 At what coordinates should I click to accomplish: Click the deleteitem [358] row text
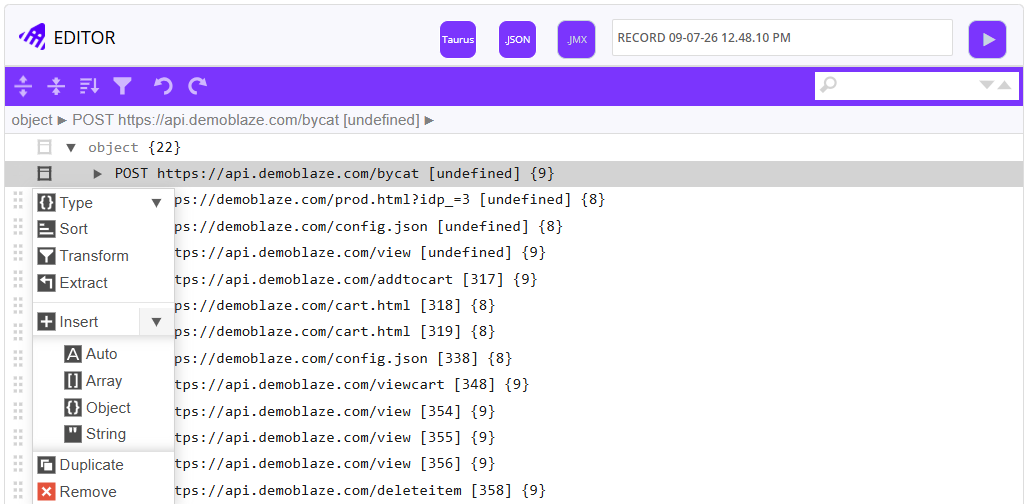pyautogui.click(x=361, y=490)
